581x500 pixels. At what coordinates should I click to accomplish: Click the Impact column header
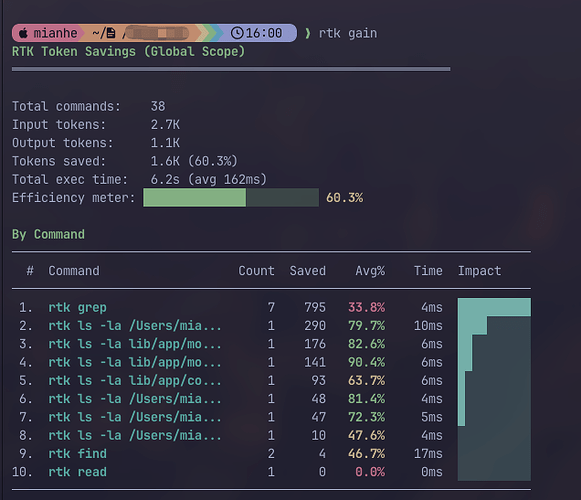pyautogui.click(x=479, y=271)
